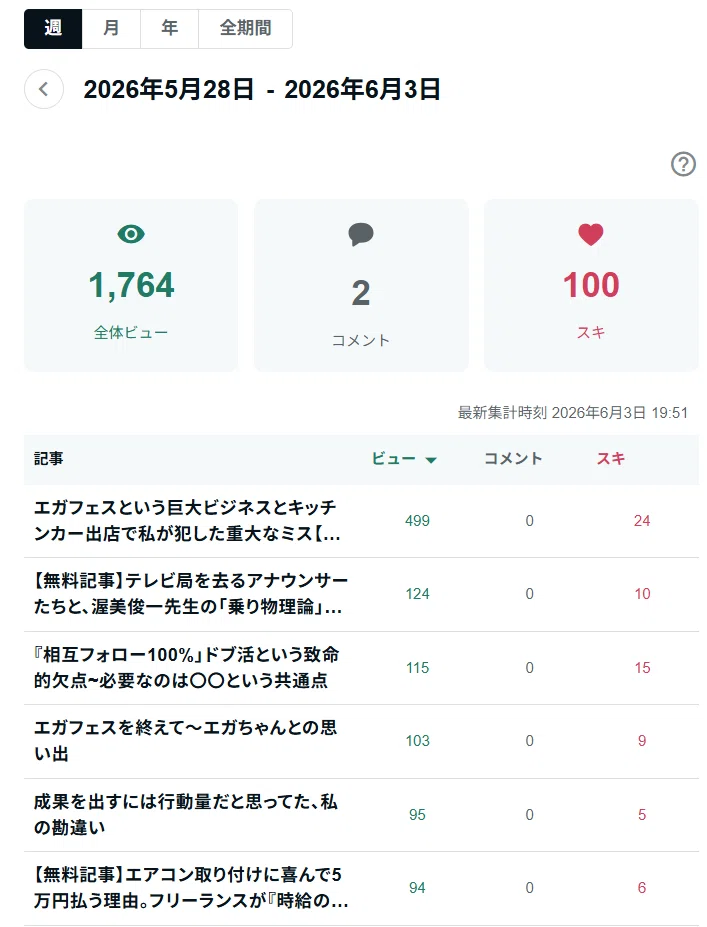Click comment count 0 in テレビ局 row
This screenshot has width=707, height=927.
530,594
